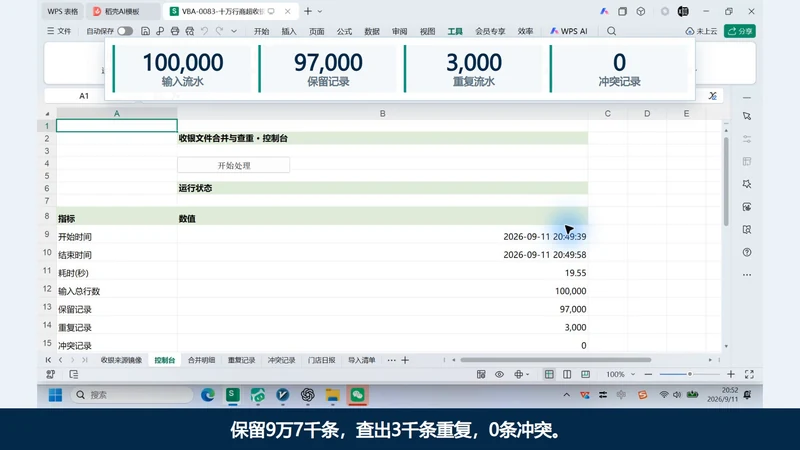Enter full screen view icon
Screen dimensions: 800x450
[x=749, y=374]
